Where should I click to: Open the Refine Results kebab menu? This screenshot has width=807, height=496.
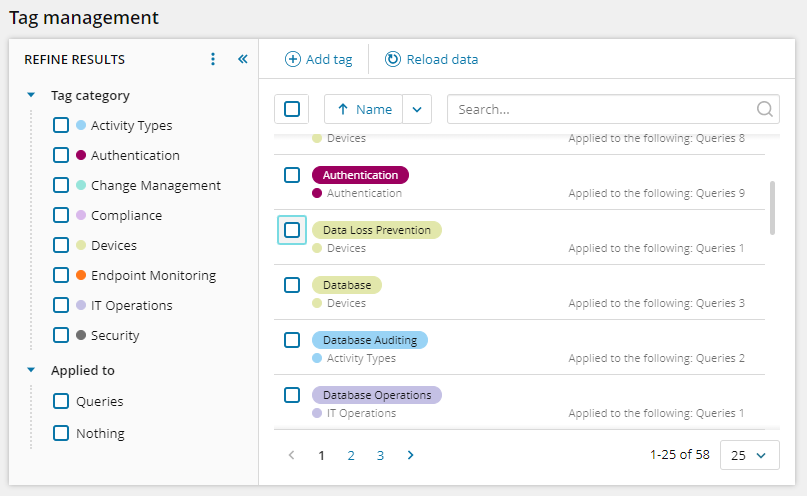point(213,59)
